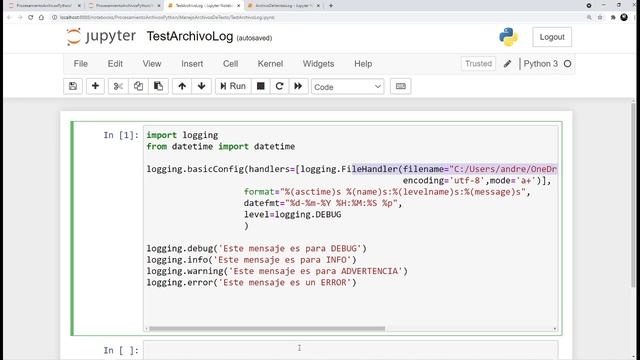
Task: Restart the kernel with circular arrow icon
Action: coord(280,86)
